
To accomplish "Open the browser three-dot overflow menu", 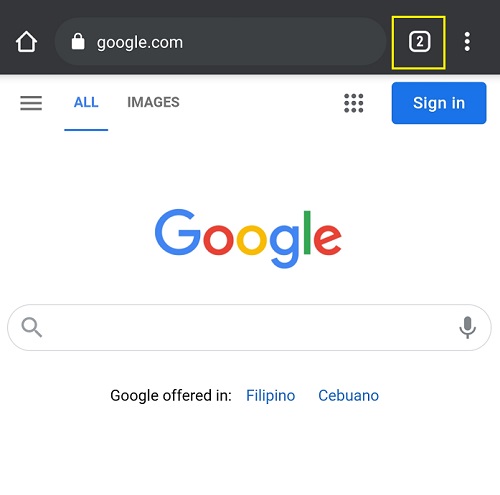I will point(467,42).
